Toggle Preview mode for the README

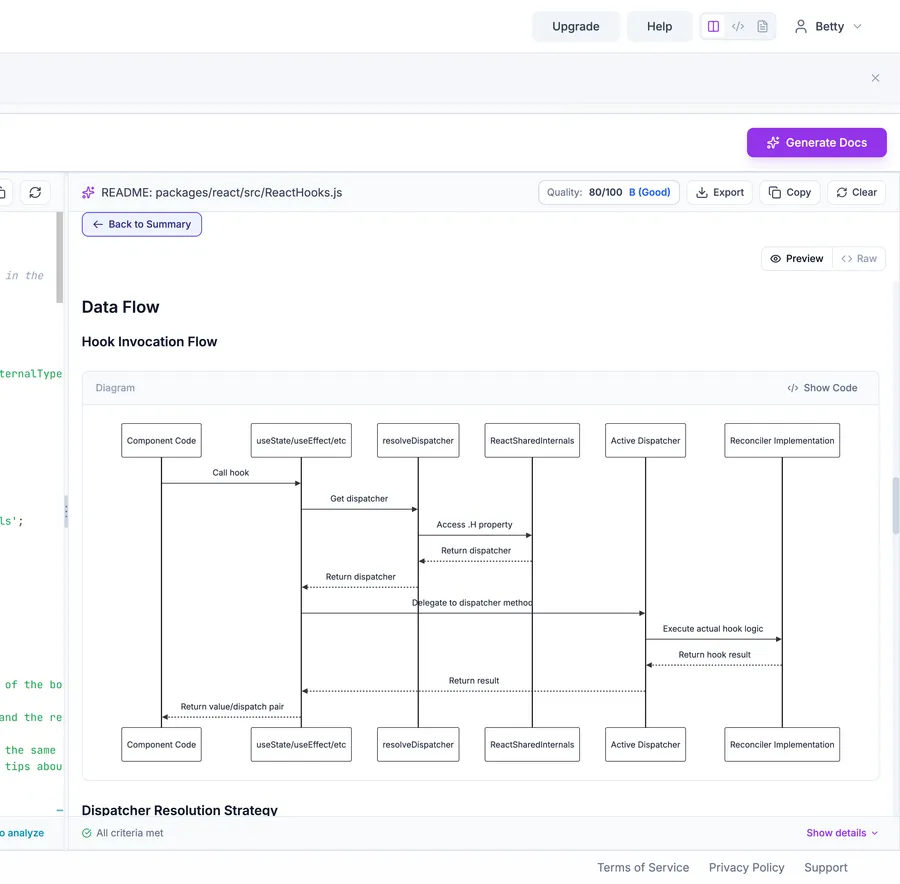click(797, 258)
